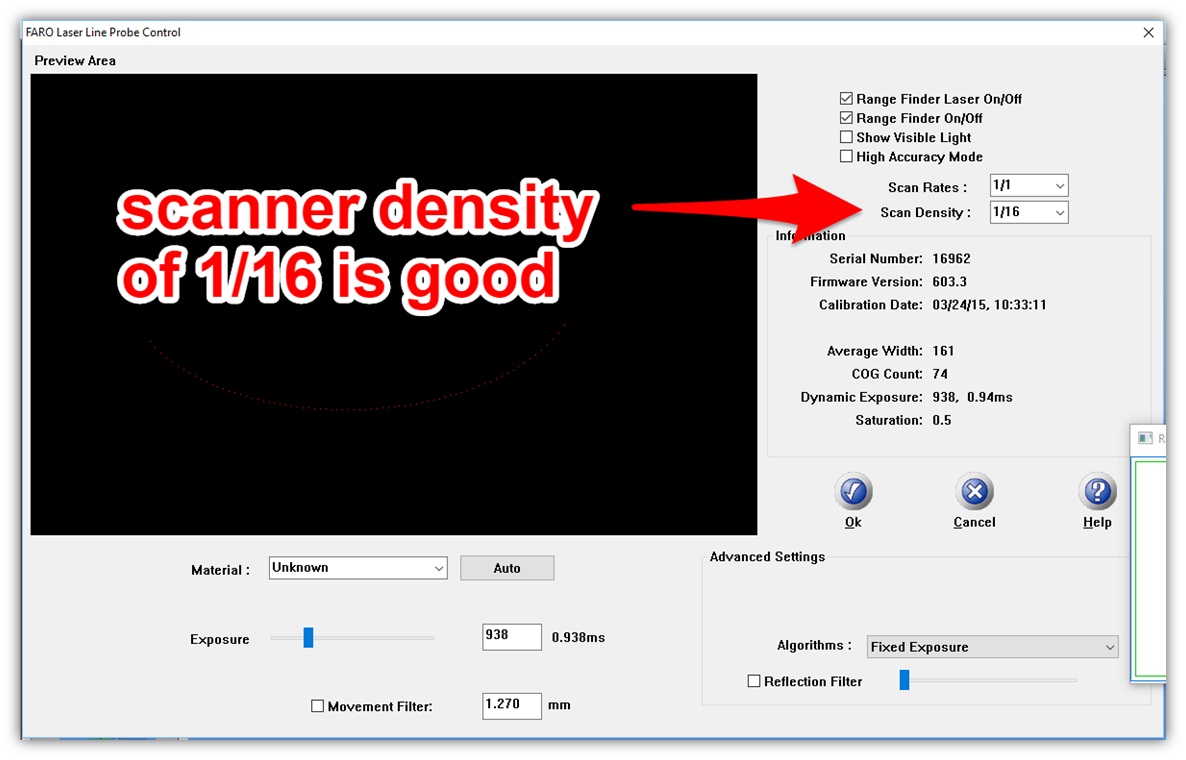The height and width of the screenshot is (760, 1186).
Task: Open the Scan Rates dropdown
Action: (1028, 186)
